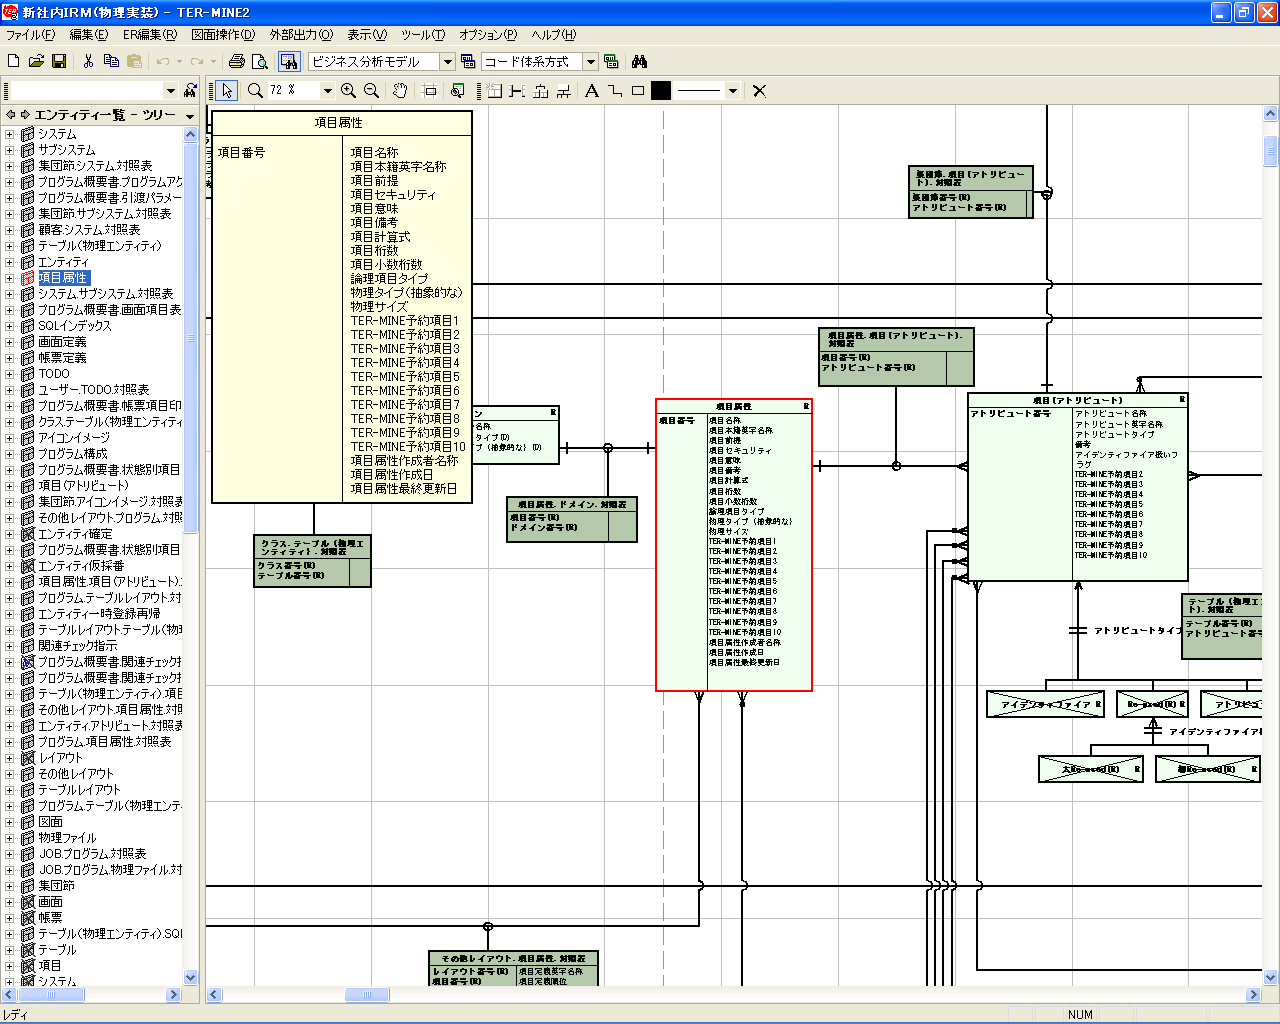Select the relationship line tool

(x=517, y=90)
